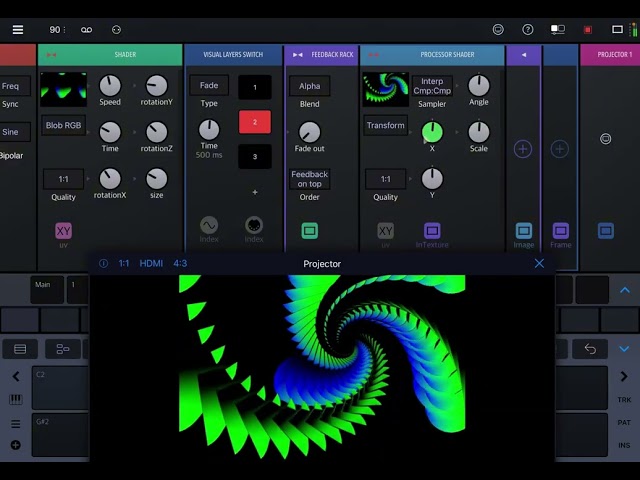Switch to visual layer 1
Viewport: 640px width, 480px height.
(255, 87)
